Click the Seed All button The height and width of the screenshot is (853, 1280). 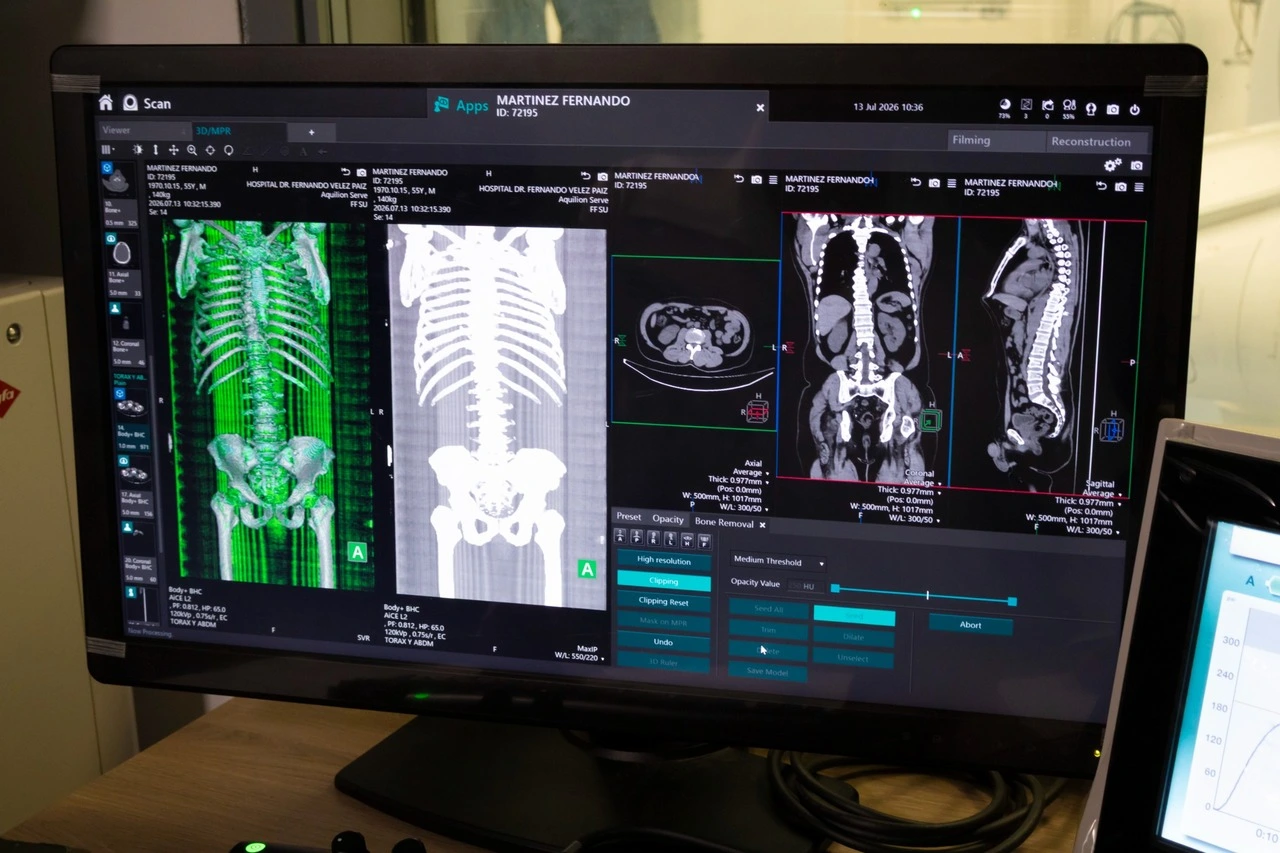768,608
